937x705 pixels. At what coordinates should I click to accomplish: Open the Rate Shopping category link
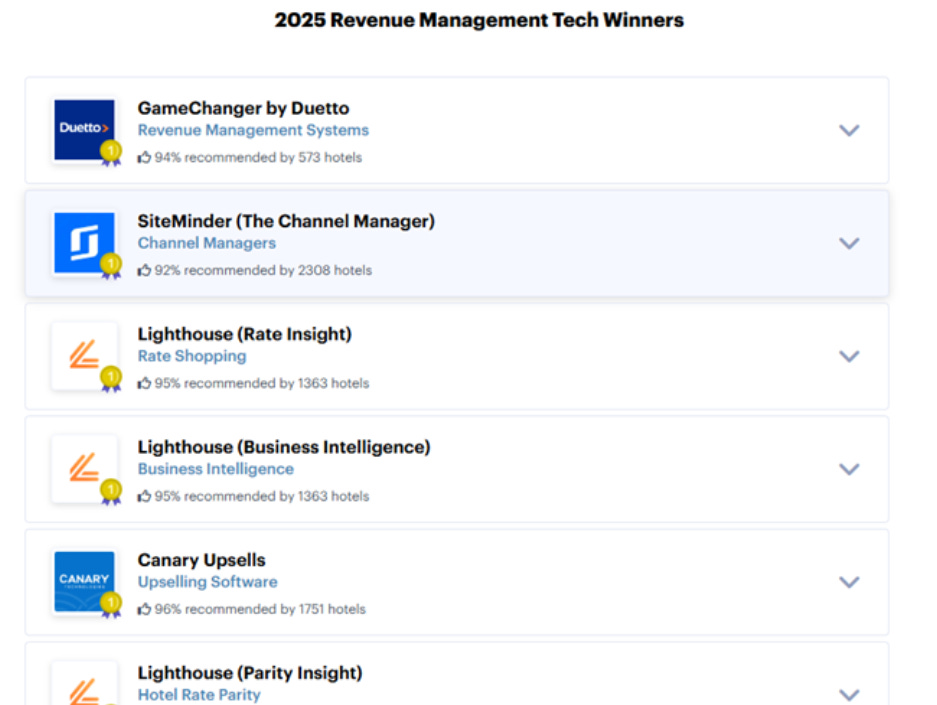pyautogui.click(x=192, y=356)
